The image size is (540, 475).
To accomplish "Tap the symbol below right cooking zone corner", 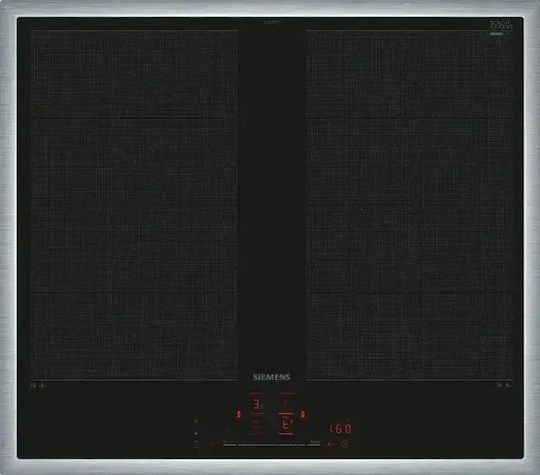I will coord(504,386).
